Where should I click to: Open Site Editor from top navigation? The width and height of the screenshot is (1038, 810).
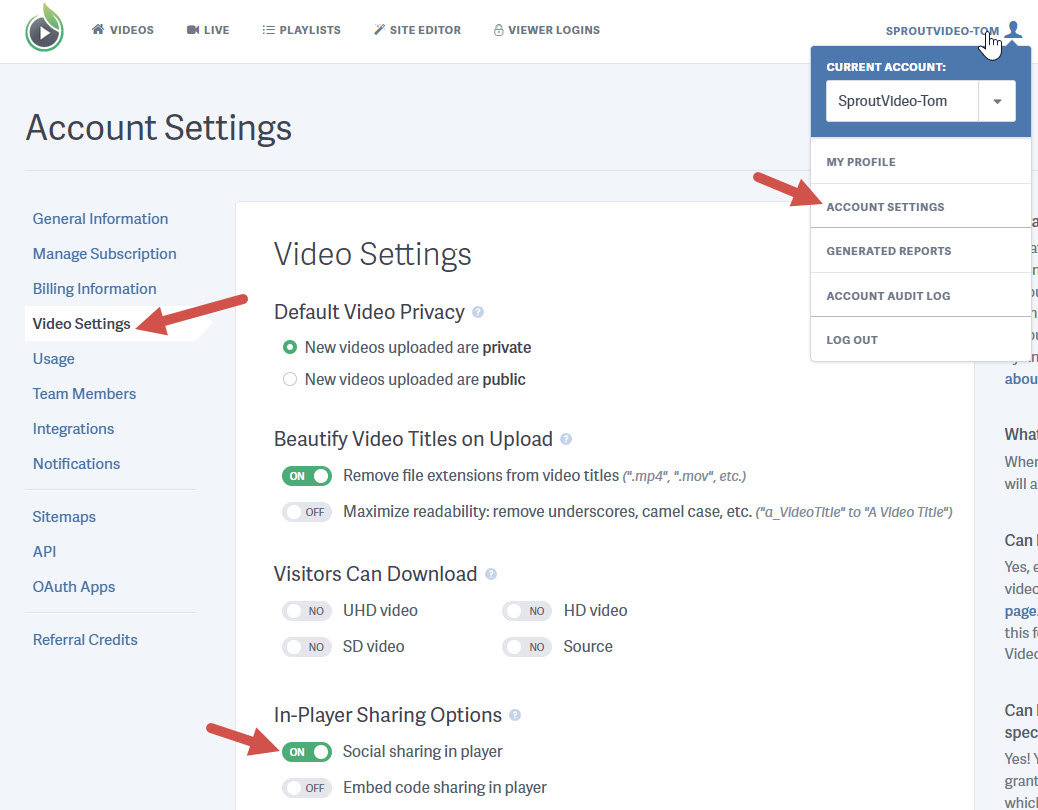click(x=417, y=30)
